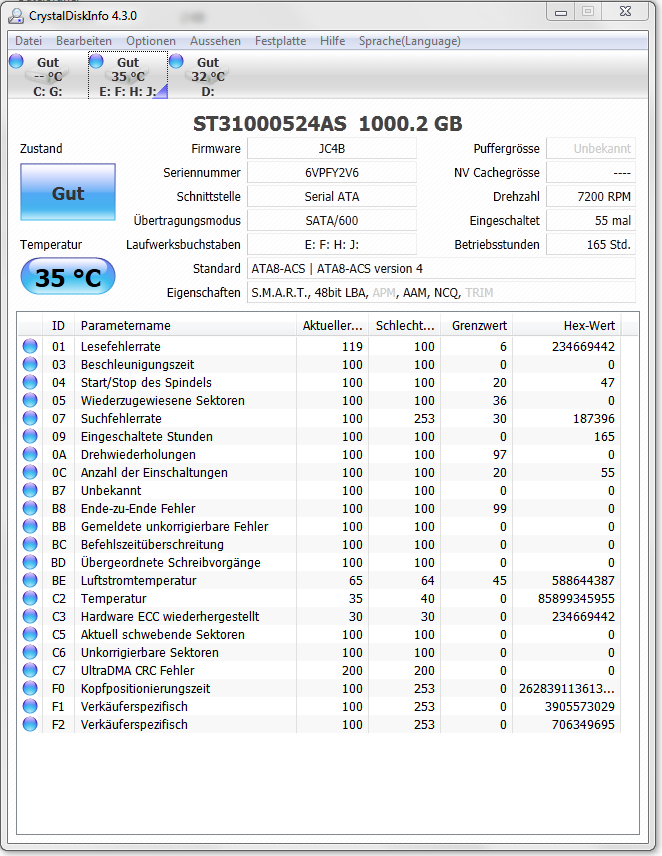
Task: Click status orb next to Suchfehlerrate
Action: point(30,418)
